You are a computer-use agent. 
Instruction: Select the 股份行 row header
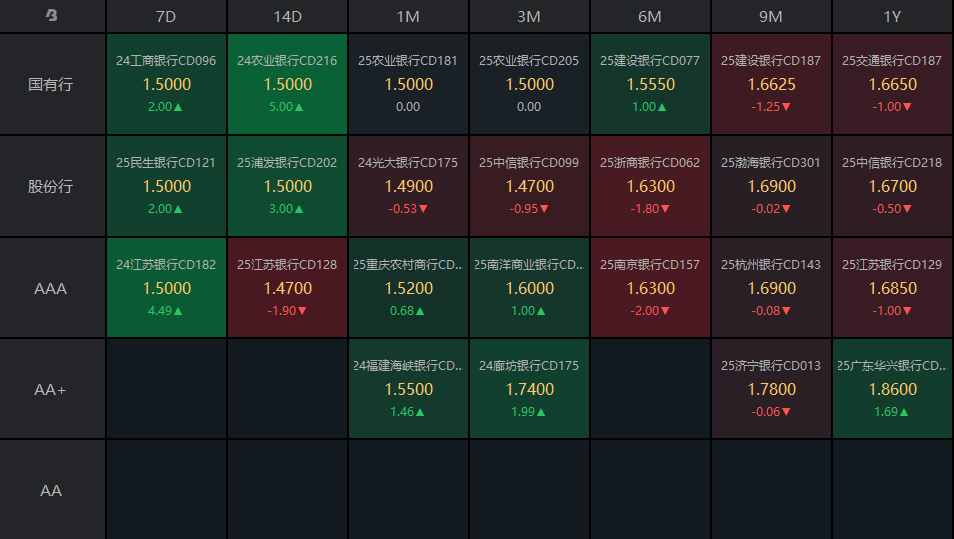click(52, 186)
